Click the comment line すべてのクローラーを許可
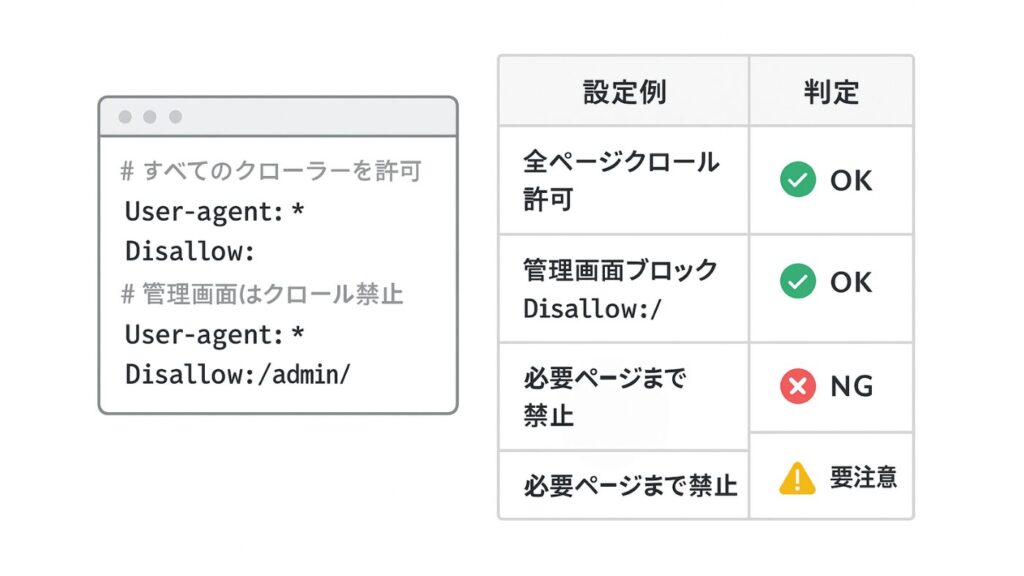This screenshot has height=576, width=1024. (271, 171)
